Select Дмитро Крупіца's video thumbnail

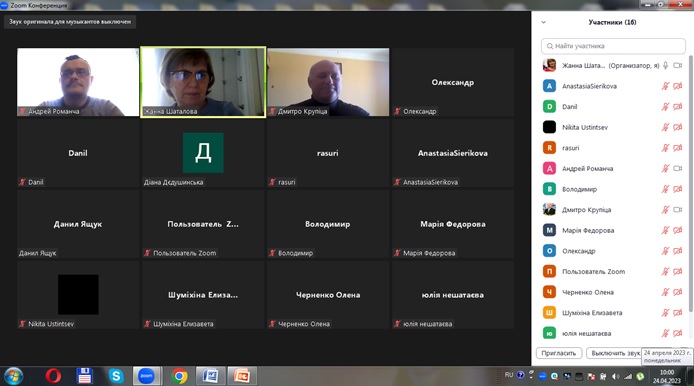pyautogui.click(x=328, y=82)
